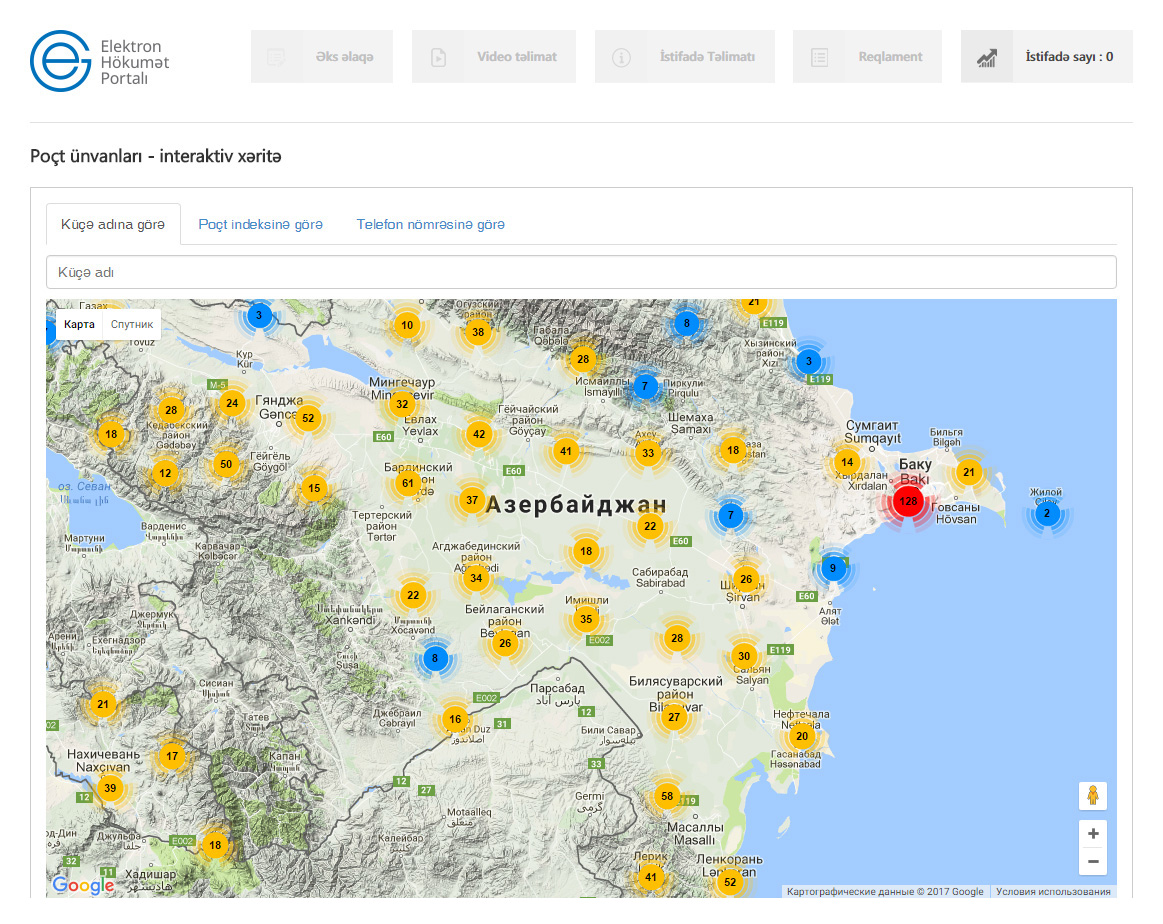Zoom in the map with plus button

point(1093,834)
